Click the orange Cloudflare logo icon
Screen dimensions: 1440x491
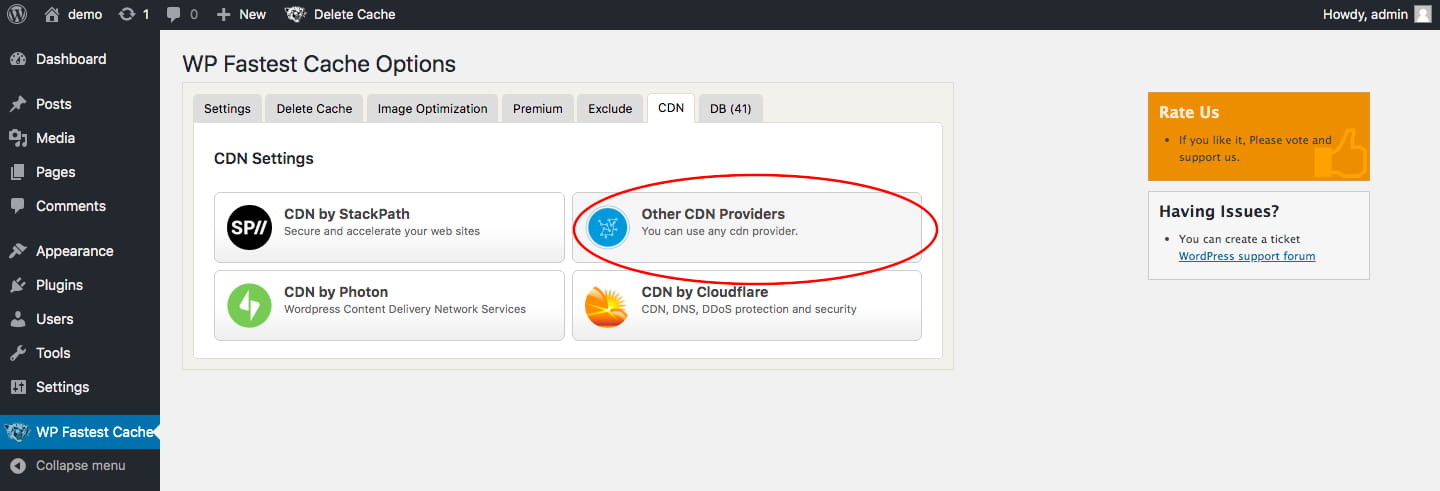pos(607,306)
